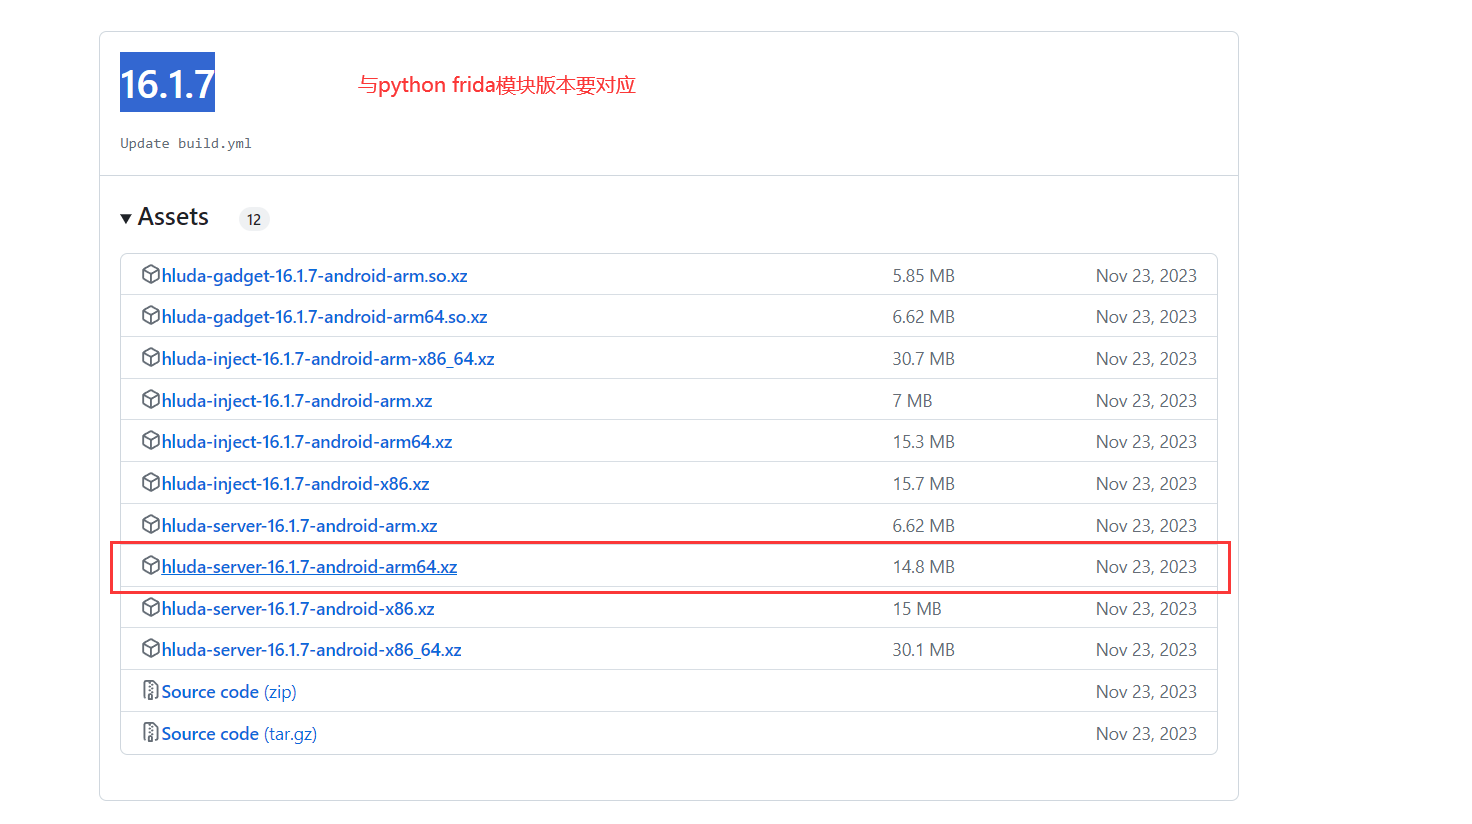Click the Assets count badge 12
This screenshot has width=1472, height=824.
point(254,219)
